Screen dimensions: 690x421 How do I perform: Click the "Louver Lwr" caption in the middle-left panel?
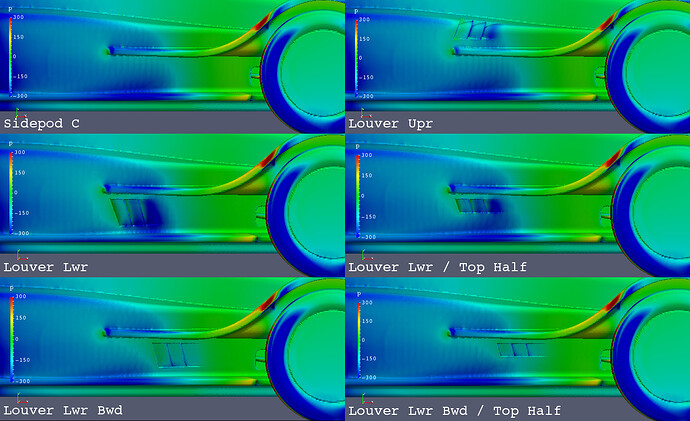coord(46,267)
